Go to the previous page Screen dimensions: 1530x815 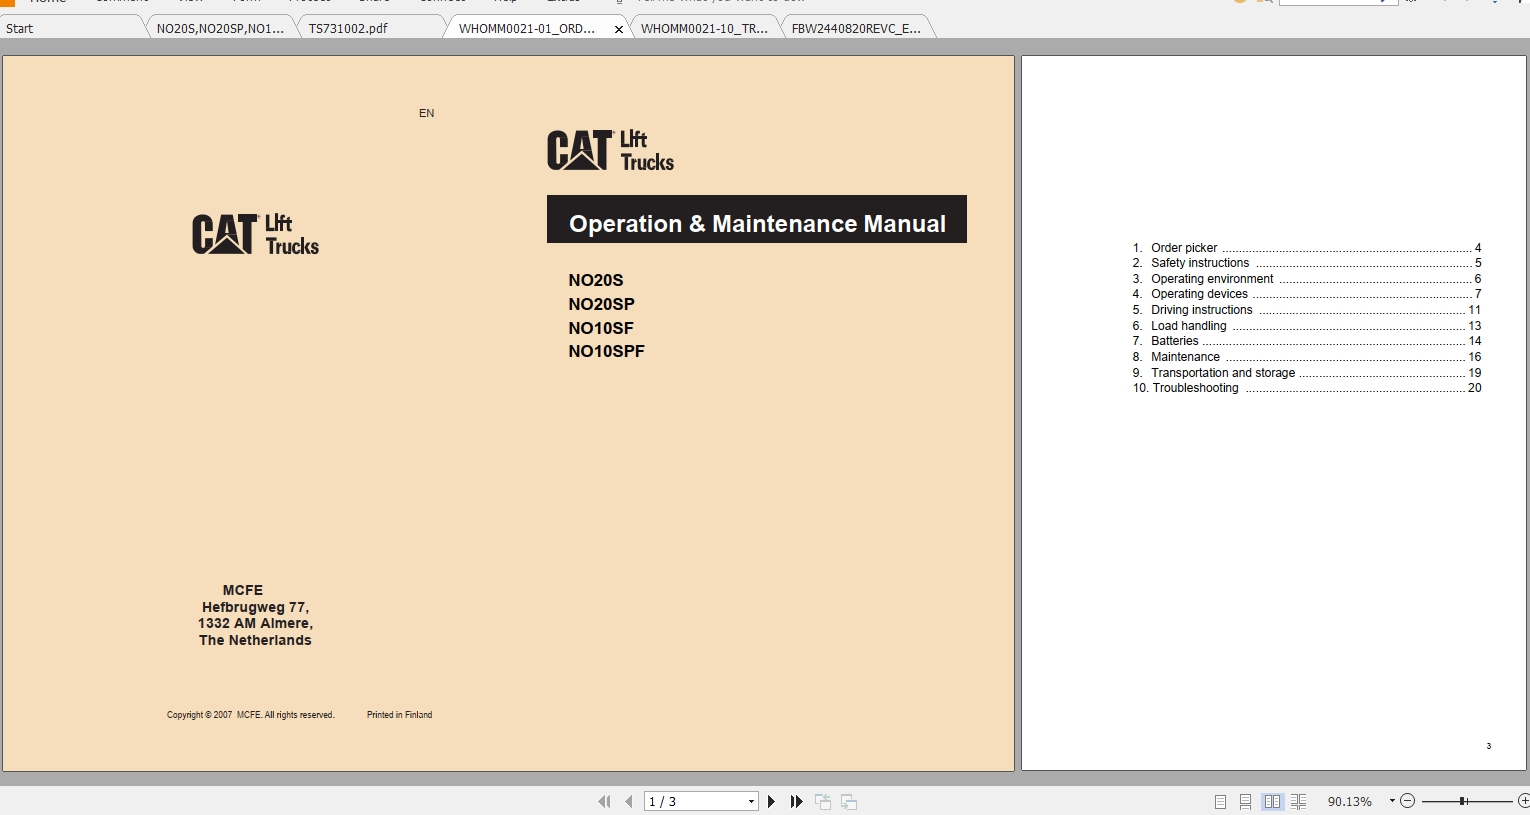(x=628, y=801)
